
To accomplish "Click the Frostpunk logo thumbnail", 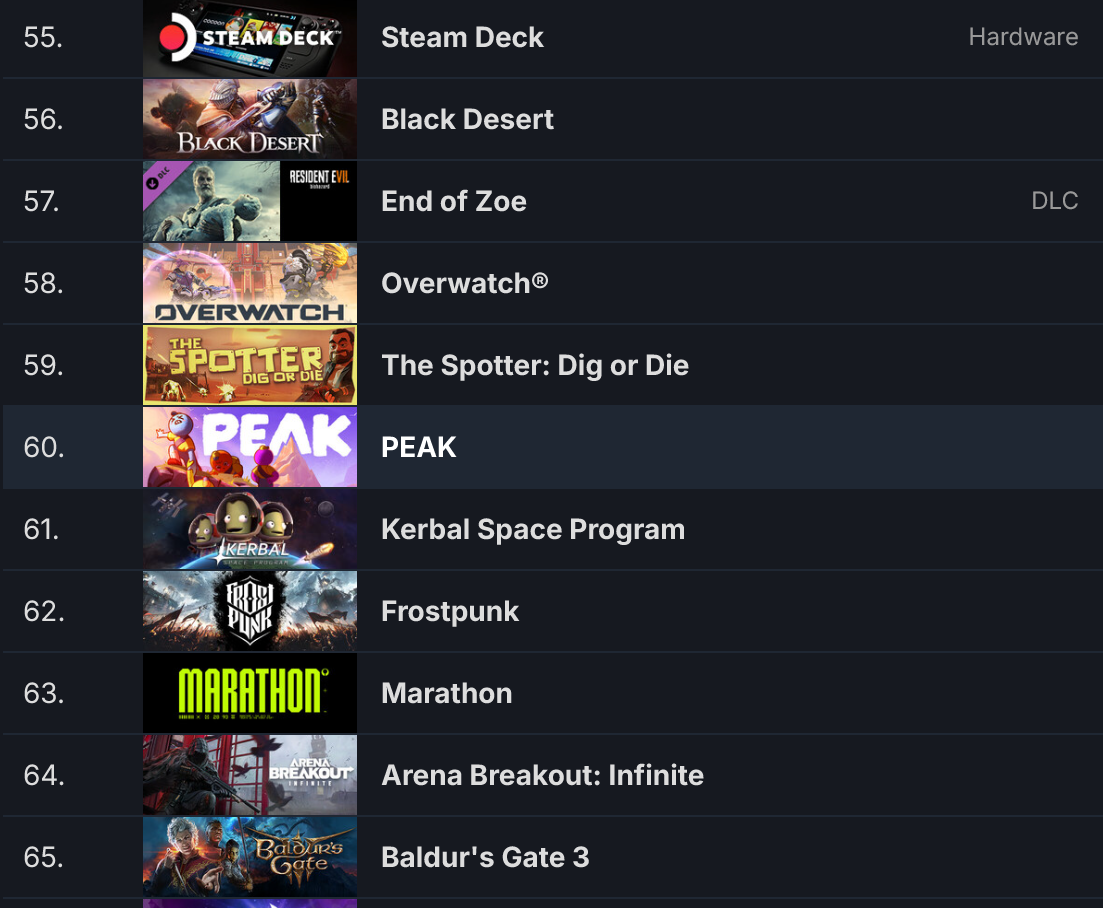I will coord(250,610).
